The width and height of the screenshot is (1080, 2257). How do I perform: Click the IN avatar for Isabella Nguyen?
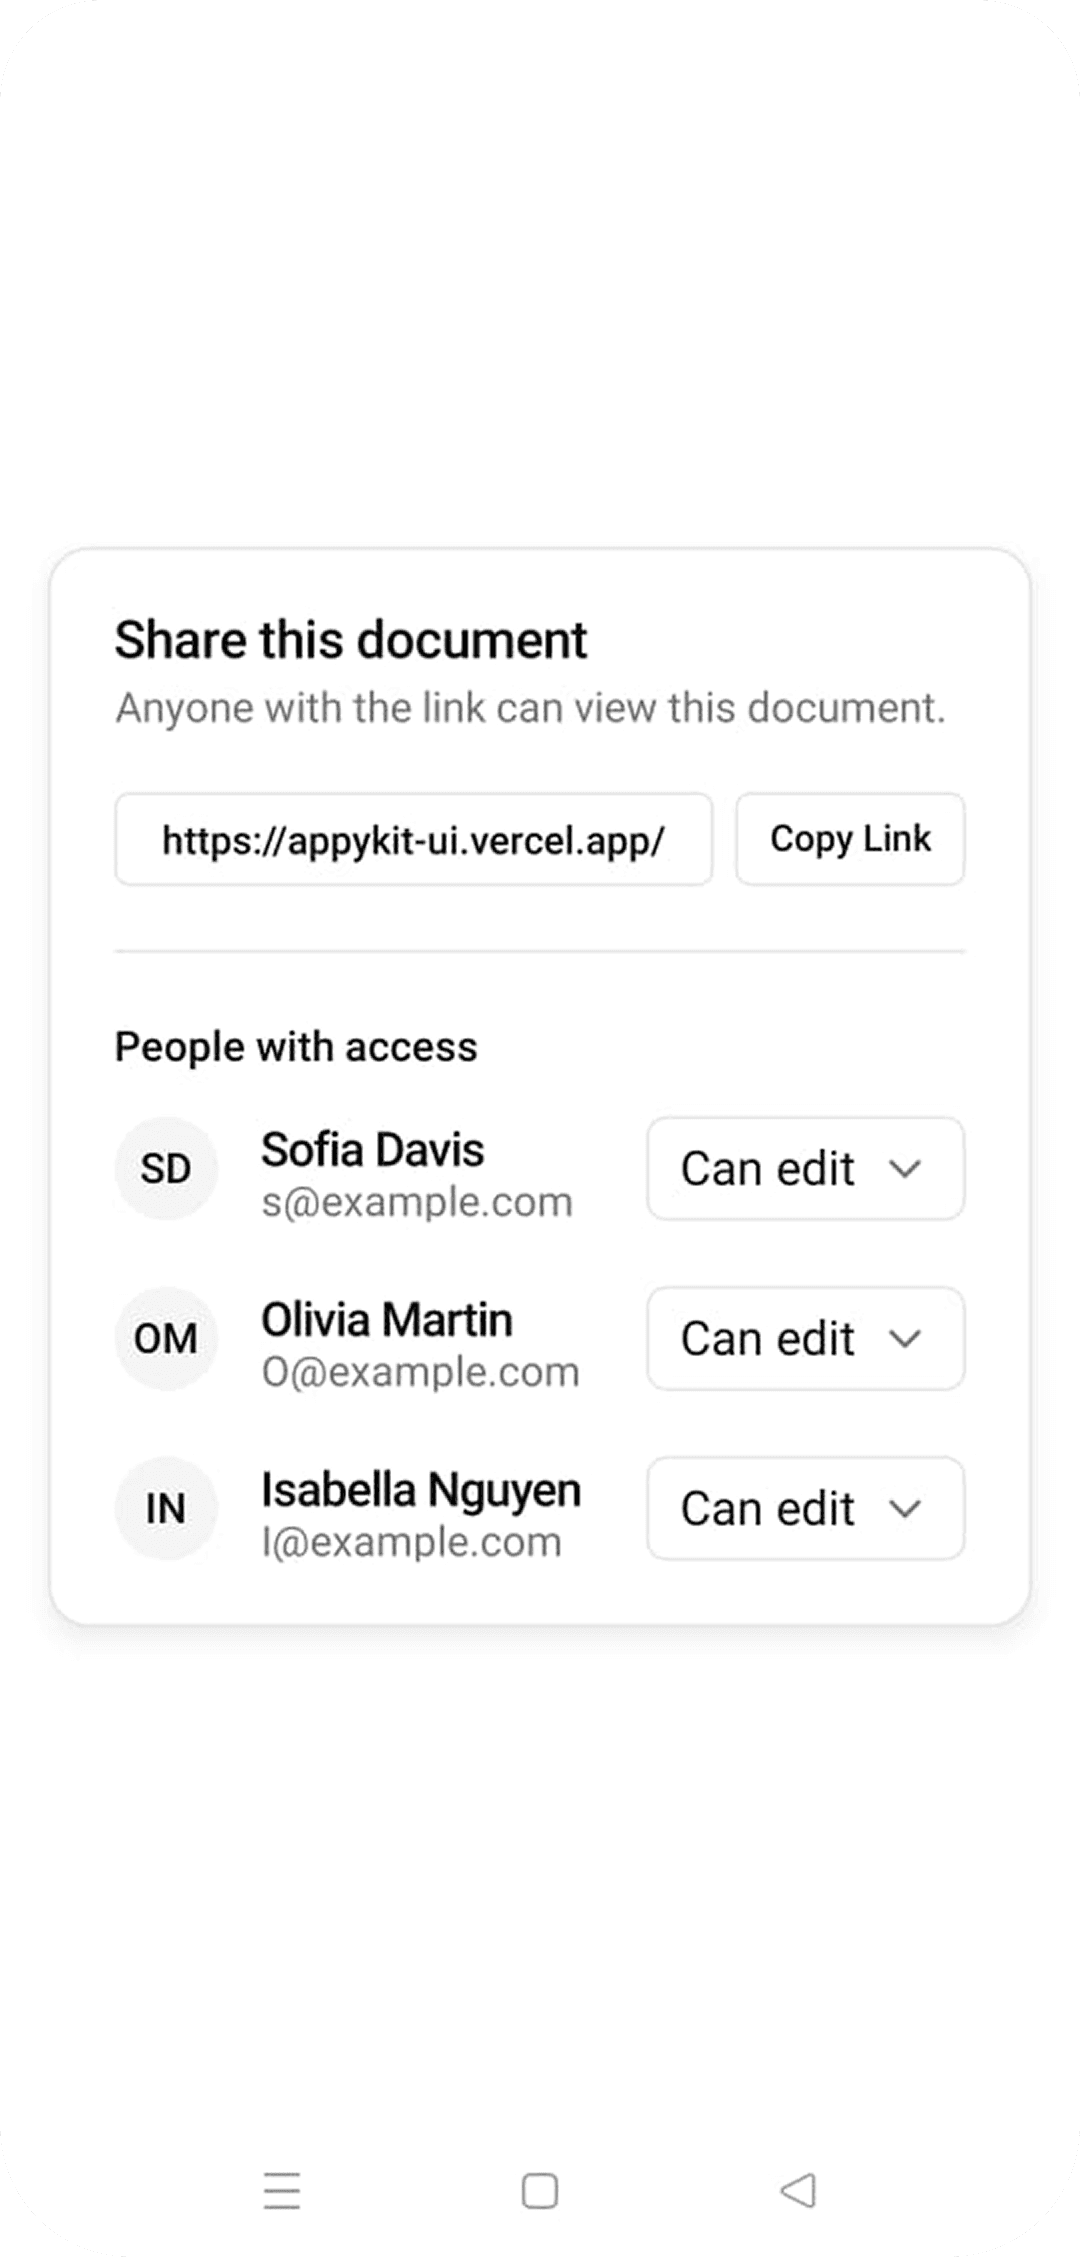[166, 1508]
